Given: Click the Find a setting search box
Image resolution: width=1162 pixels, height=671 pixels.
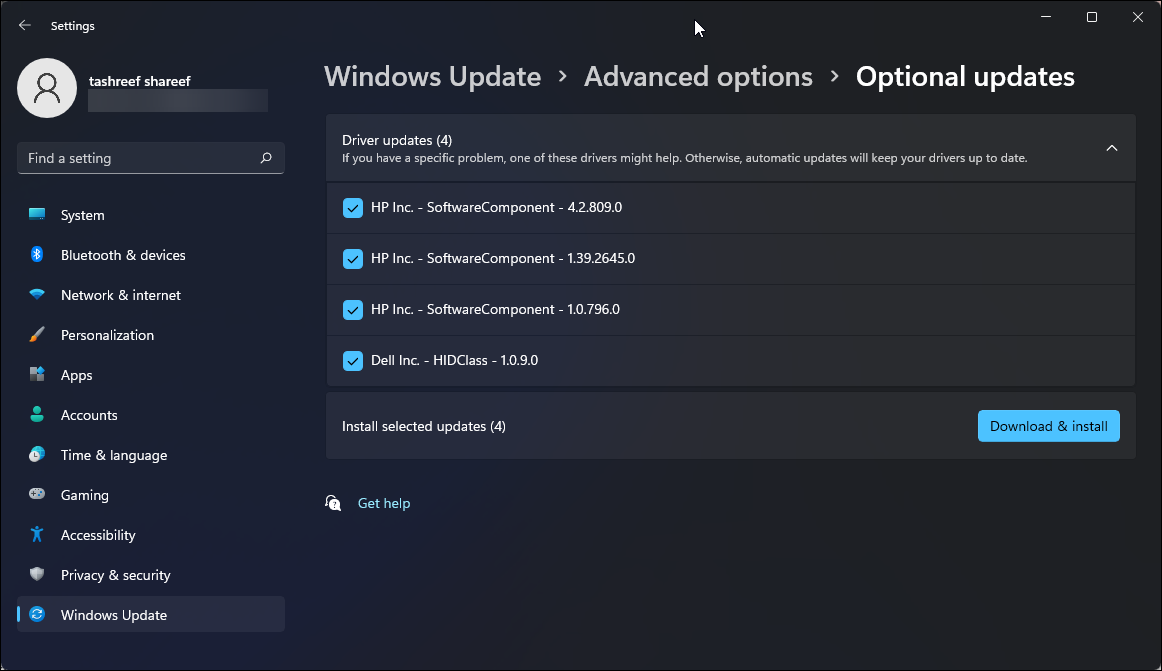Looking at the screenshot, I should (x=130, y=157).
